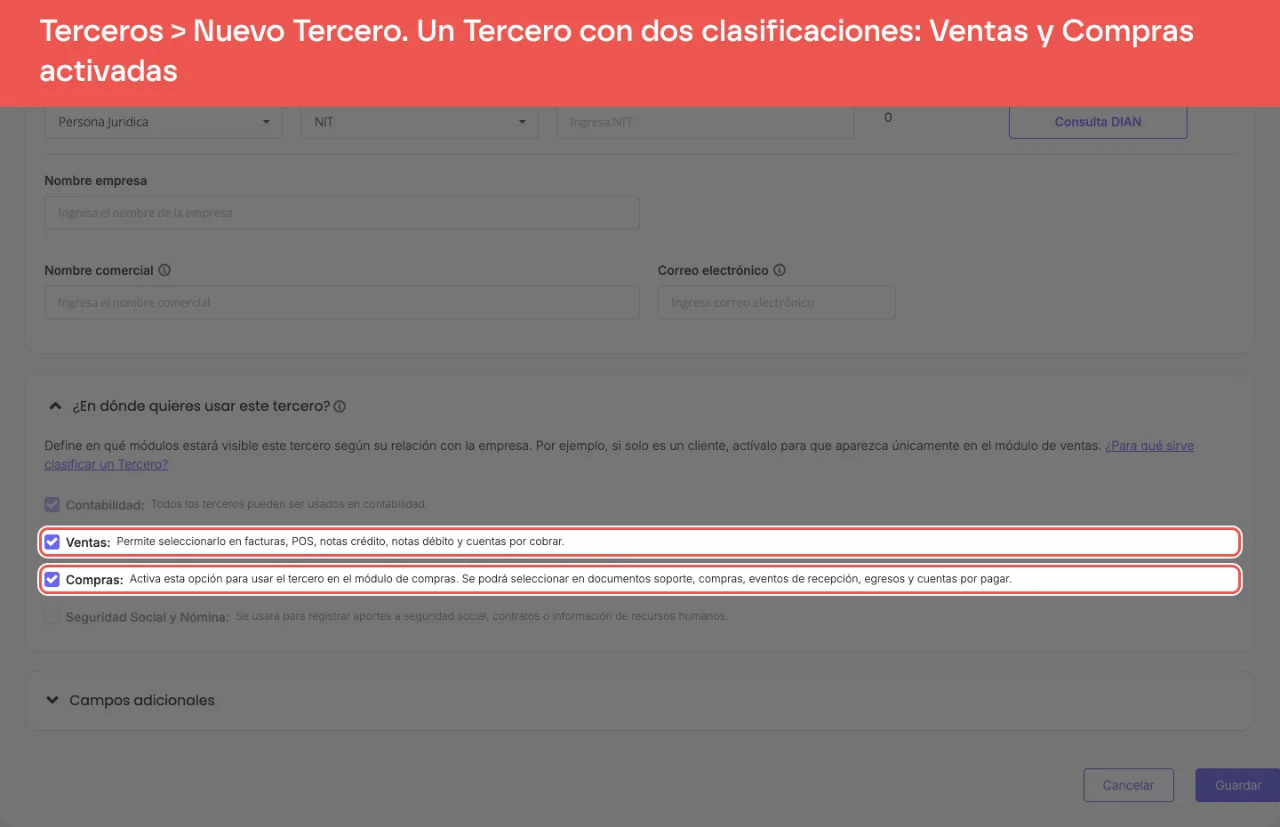Screen dimensions: 1280x827
Task: Focus the Nombre comercial input field
Action: (x=342, y=303)
